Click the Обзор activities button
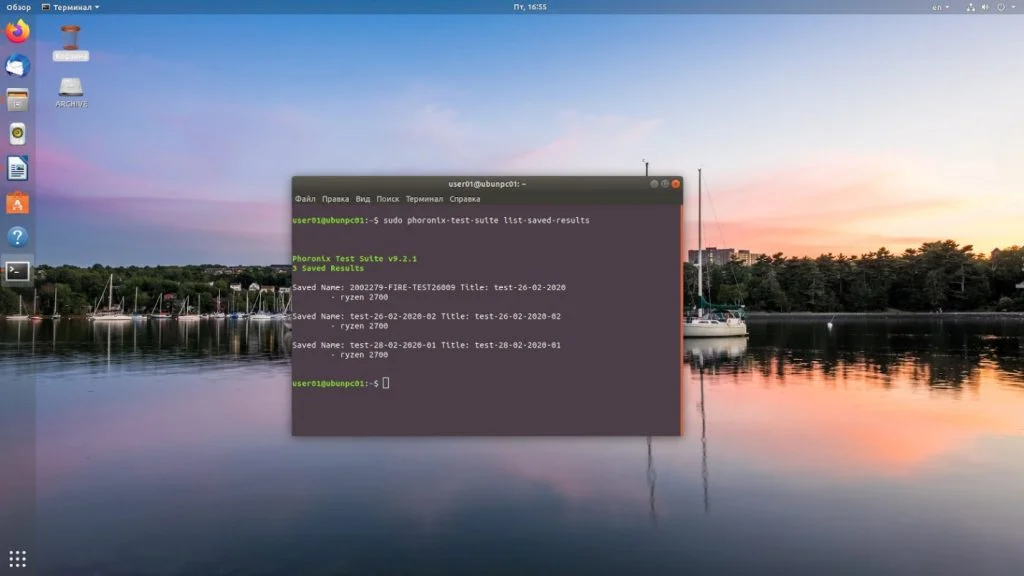This screenshot has width=1024, height=576. (x=18, y=7)
